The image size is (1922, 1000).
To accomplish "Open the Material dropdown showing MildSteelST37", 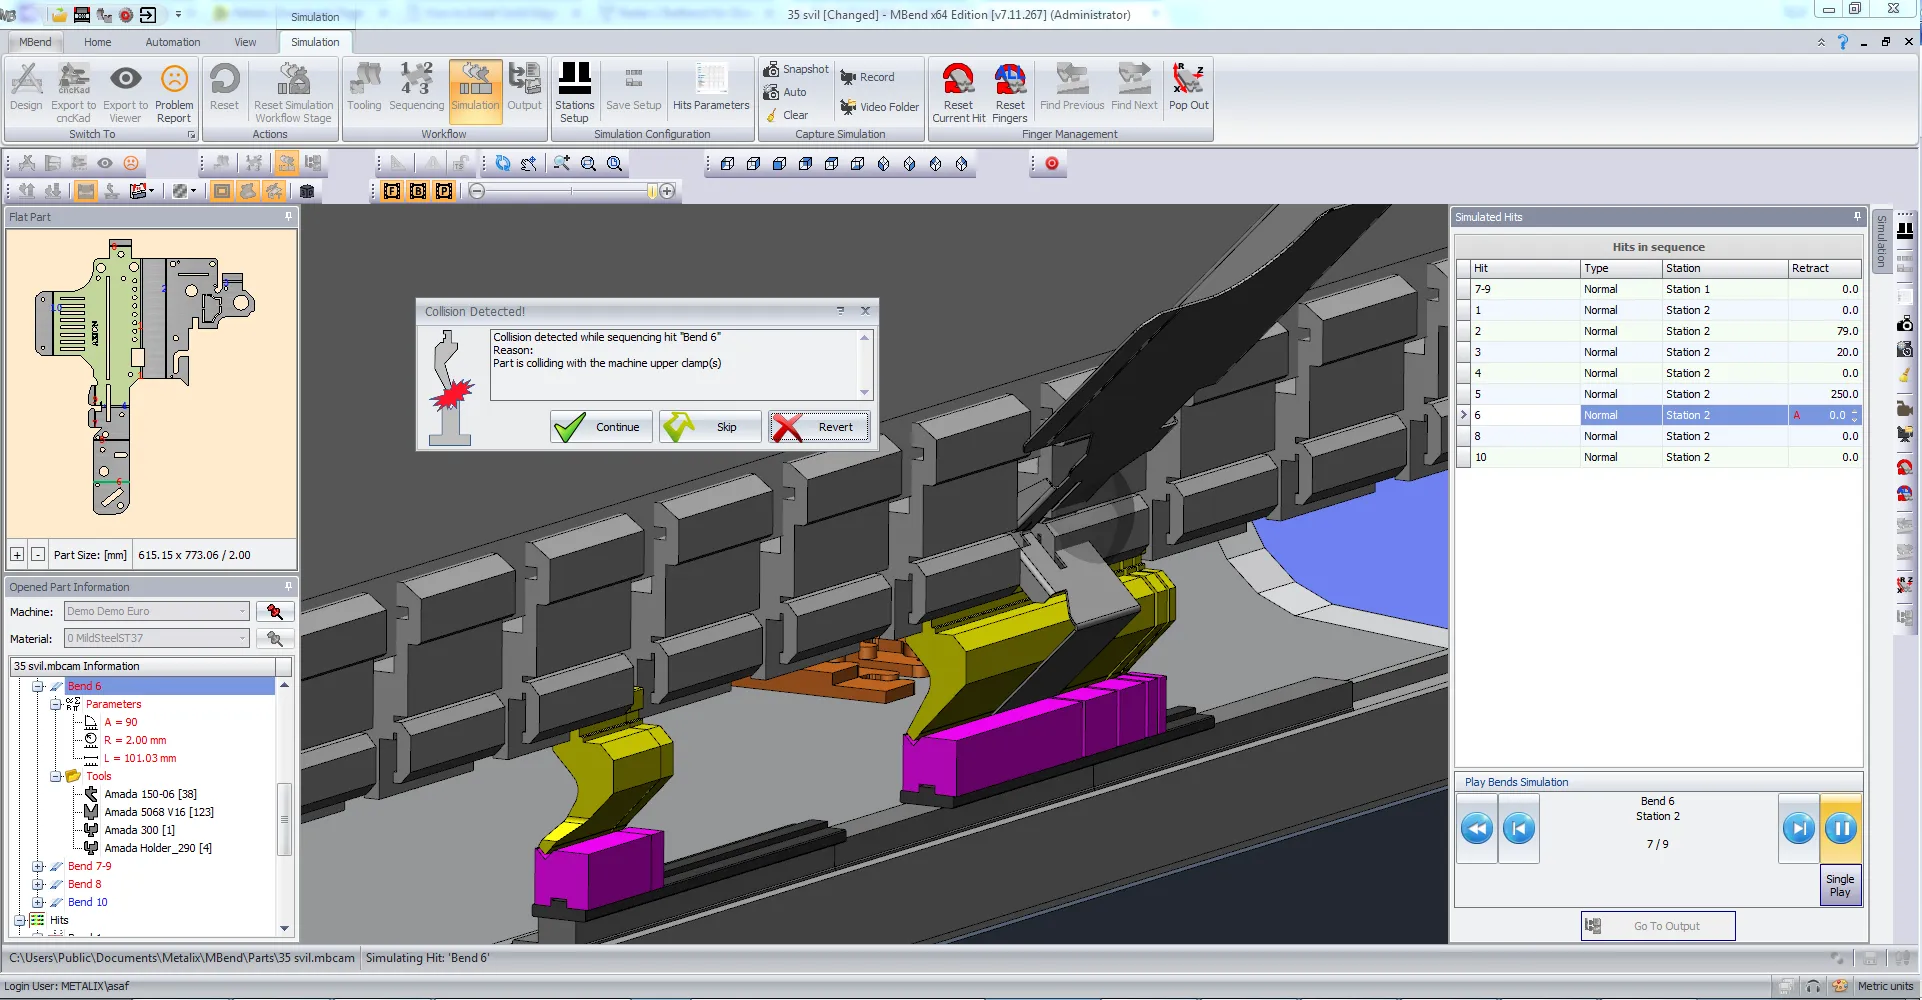I will click(242, 638).
